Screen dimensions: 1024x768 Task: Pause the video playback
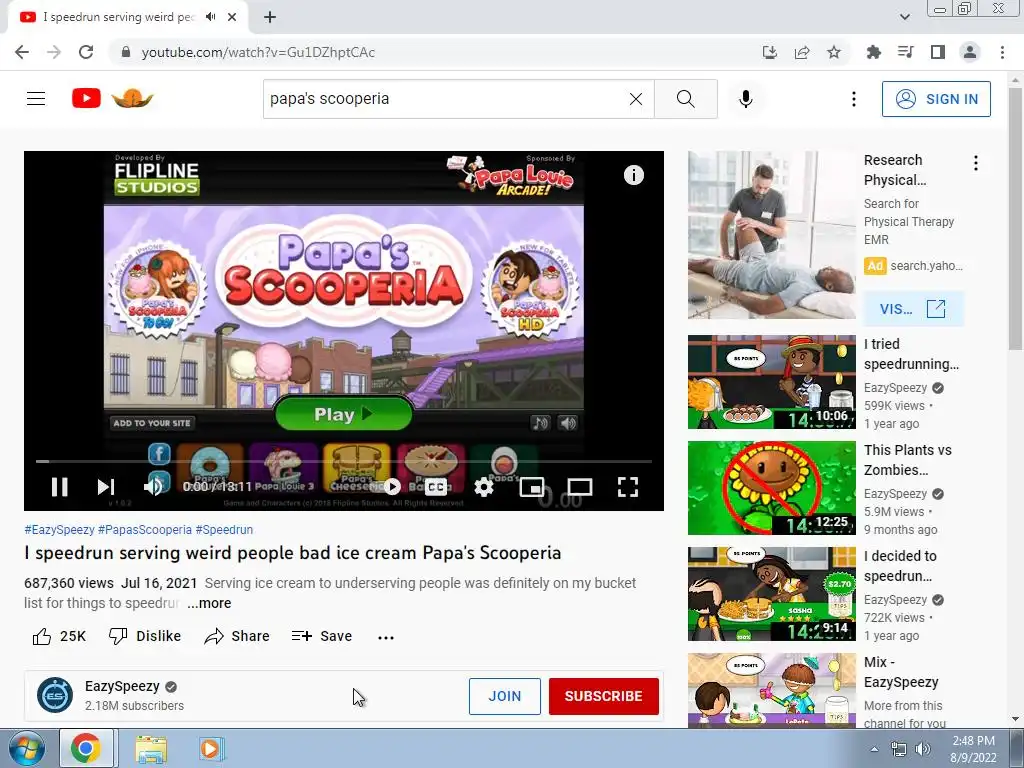pos(59,487)
